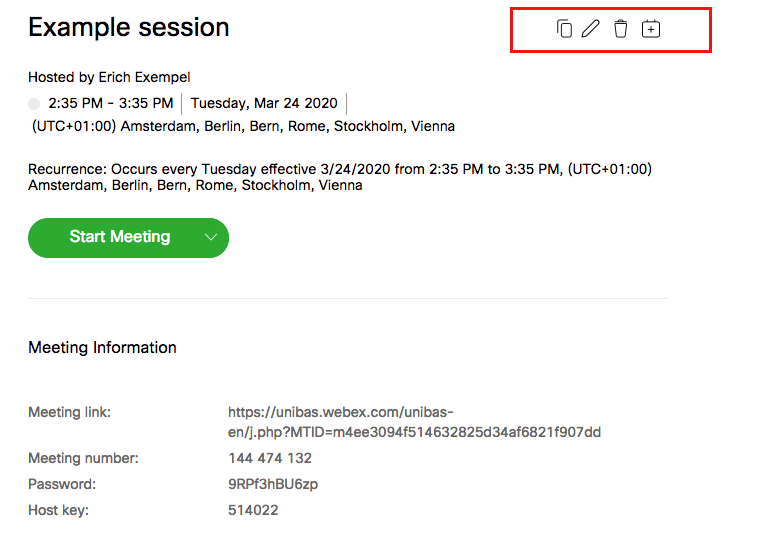Click the Meeting Information heading
The height and width of the screenshot is (541, 780).
[102, 348]
